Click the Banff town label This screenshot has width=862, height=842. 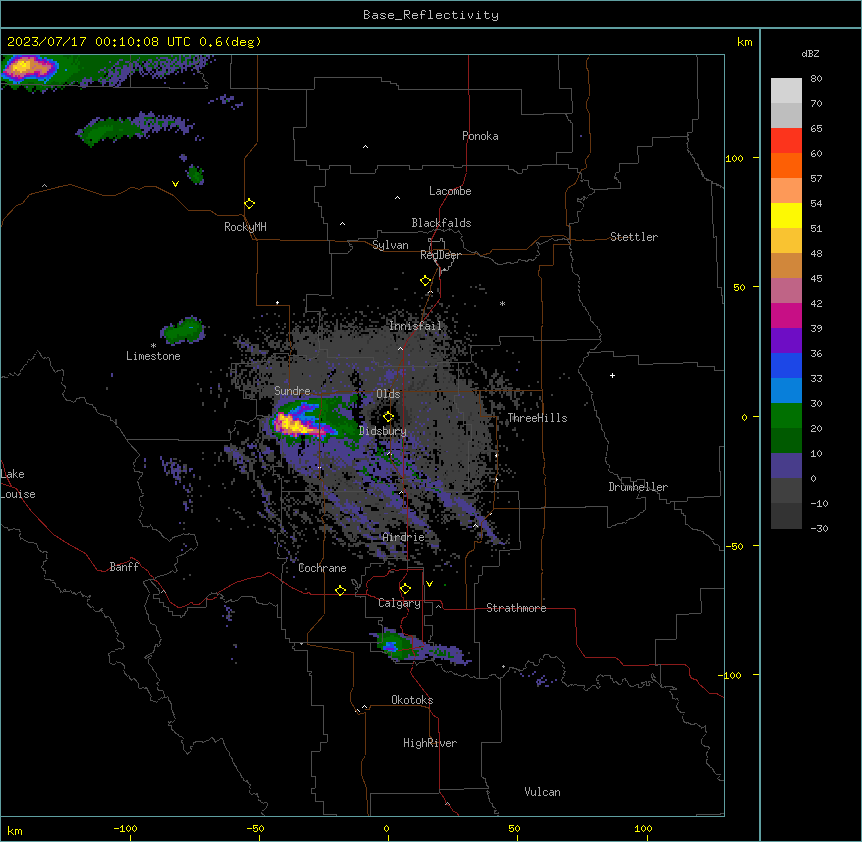(124, 567)
